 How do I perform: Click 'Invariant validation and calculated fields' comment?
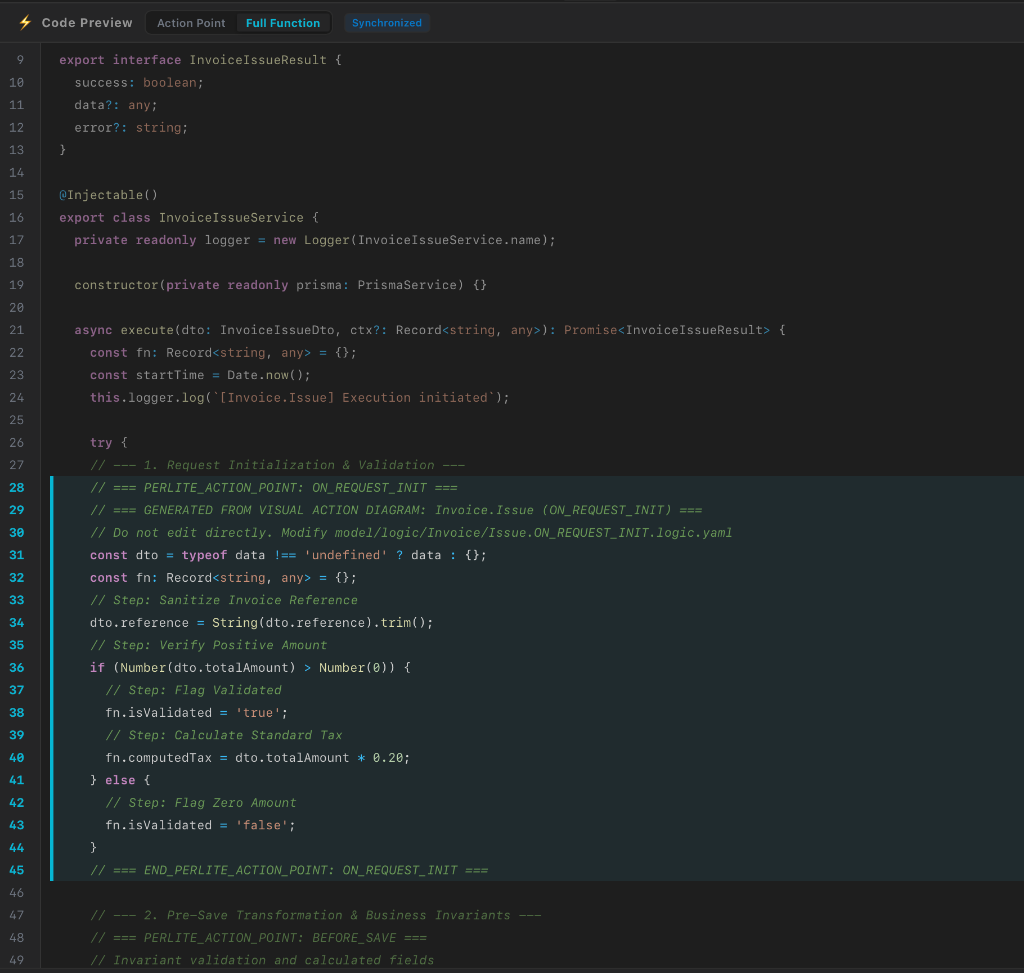tap(262, 960)
